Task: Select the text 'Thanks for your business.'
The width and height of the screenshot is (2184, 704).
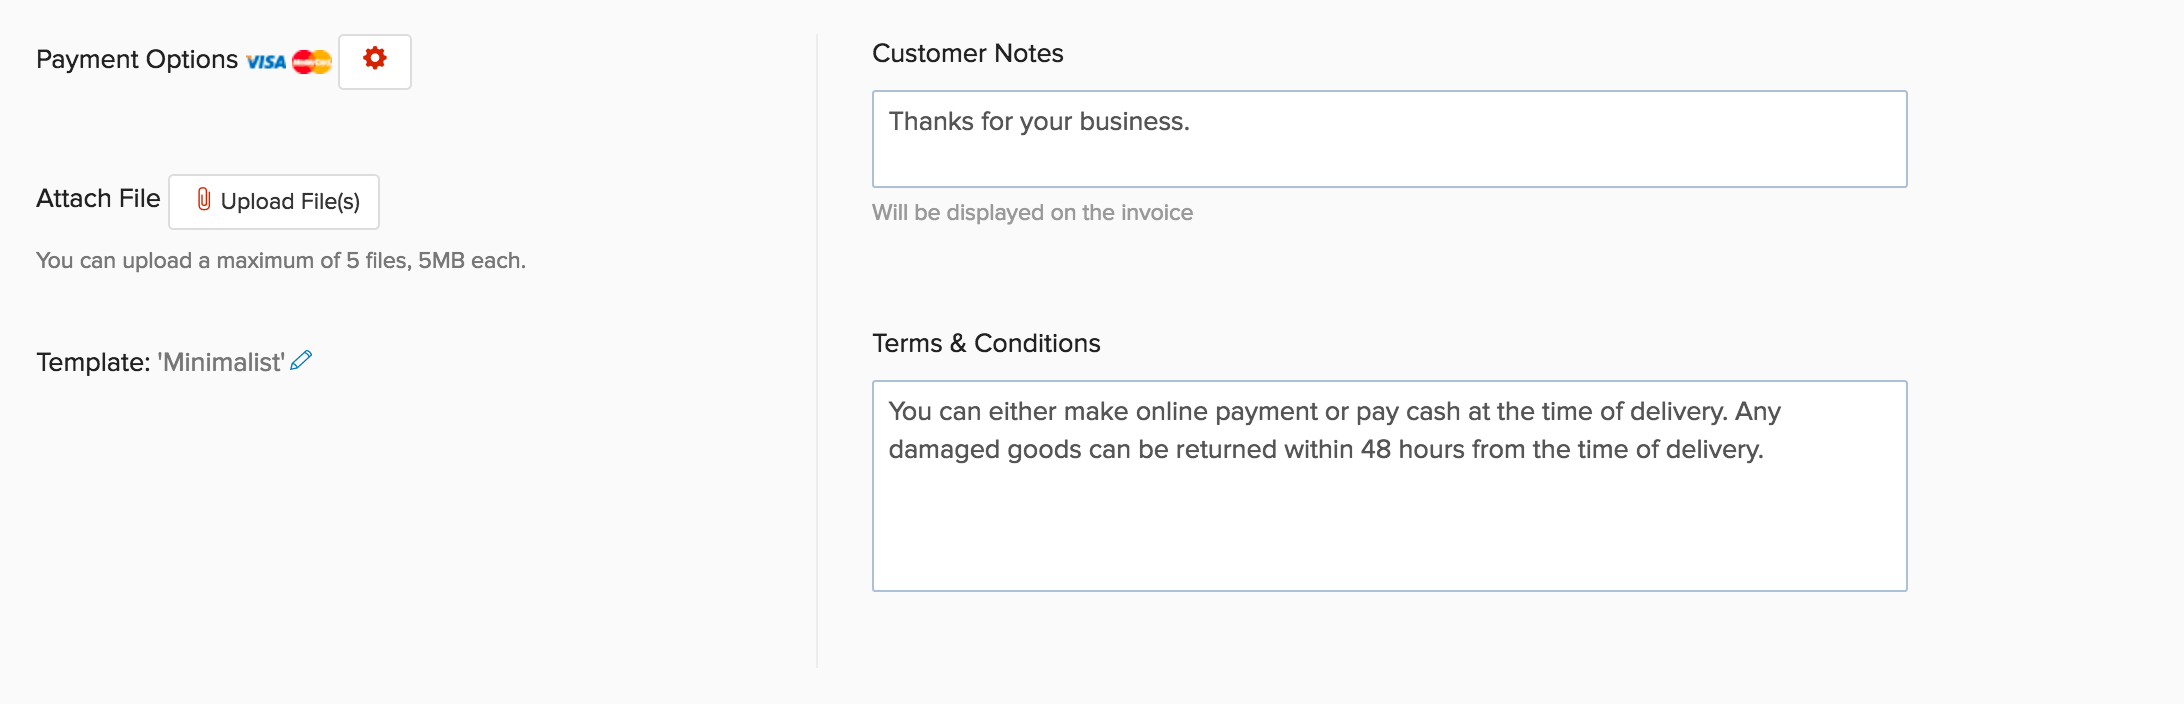Action: point(1040,122)
